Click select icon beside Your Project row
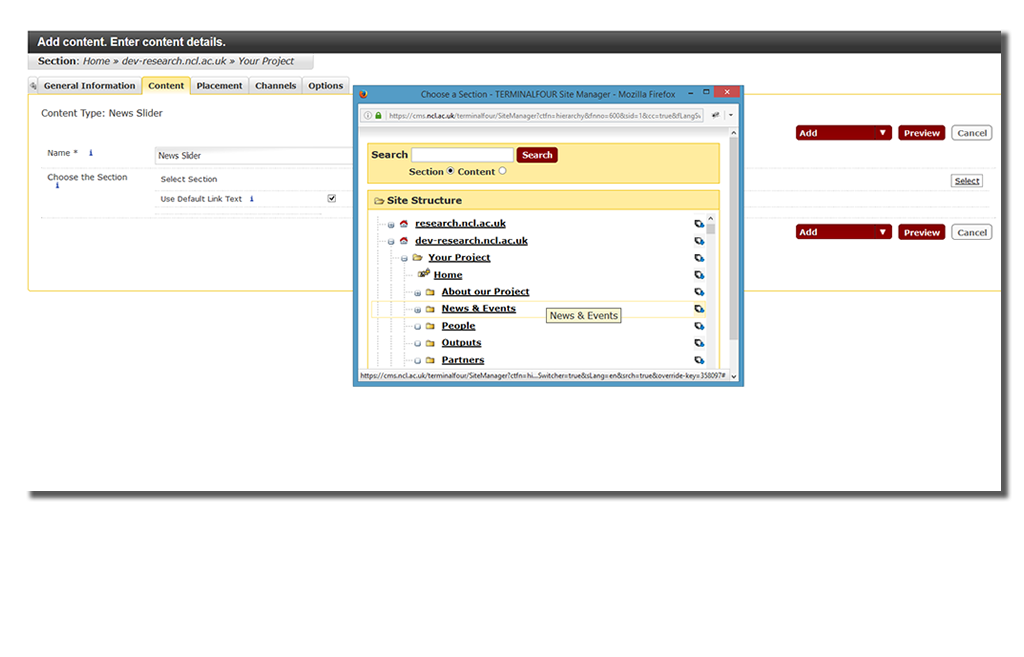The height and width of the screenshot is (657, 1024). [699, 258]
